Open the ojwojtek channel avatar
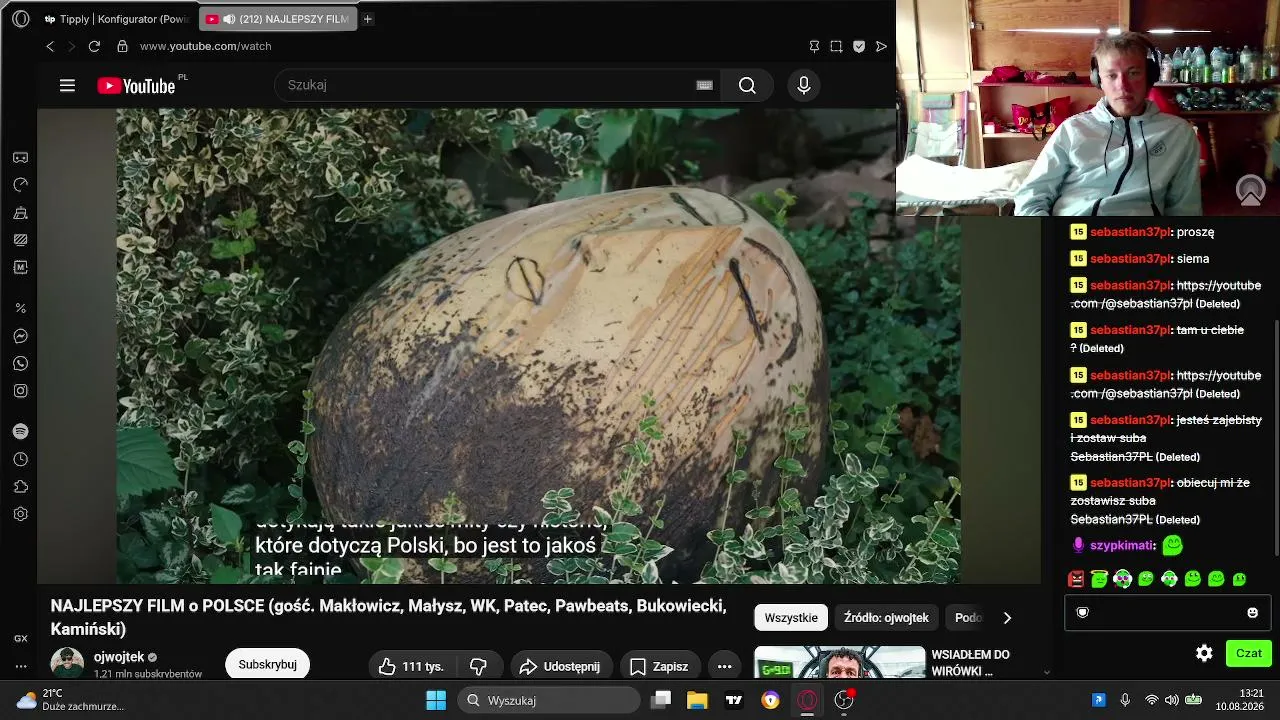 coord(67,664)
